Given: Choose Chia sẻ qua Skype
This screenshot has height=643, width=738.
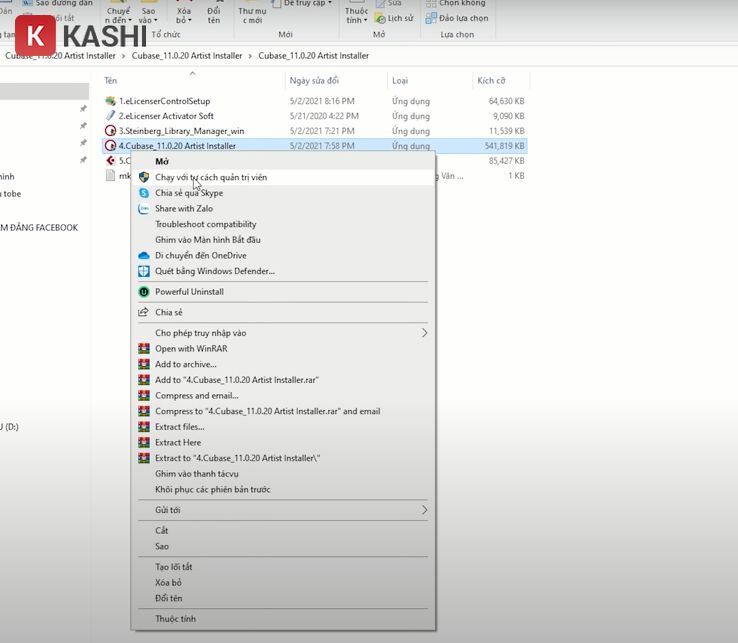Looking at the screenshot, I should point(284,193).
